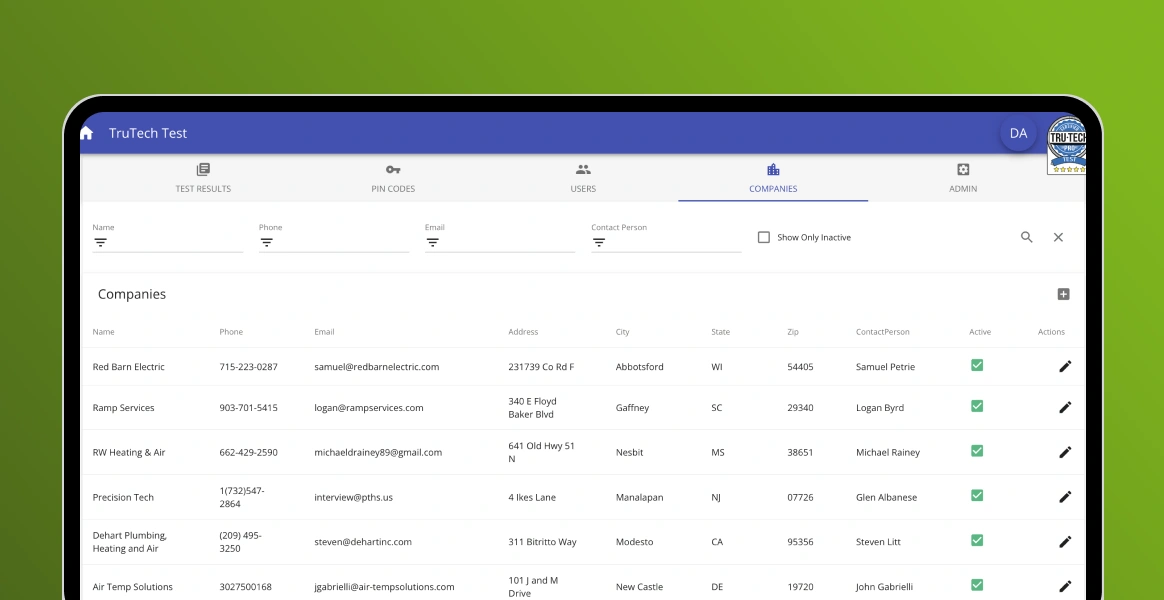This screenshot has width=1164, height=600.
Task: Select the Red Barn Electric name cell
Action: [x=128, y=367]
